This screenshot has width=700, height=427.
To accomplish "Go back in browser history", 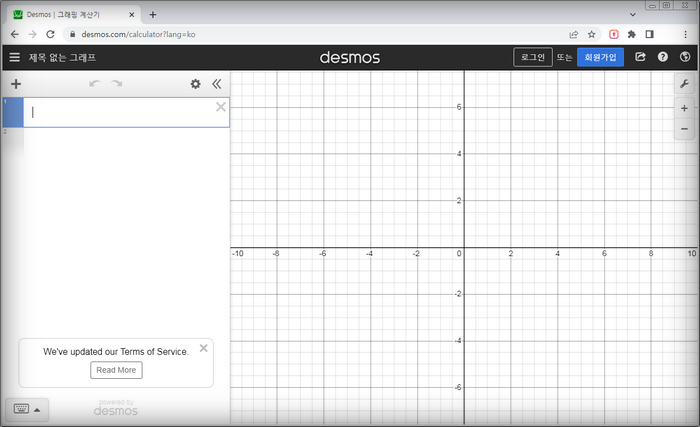I will (15, 34).
